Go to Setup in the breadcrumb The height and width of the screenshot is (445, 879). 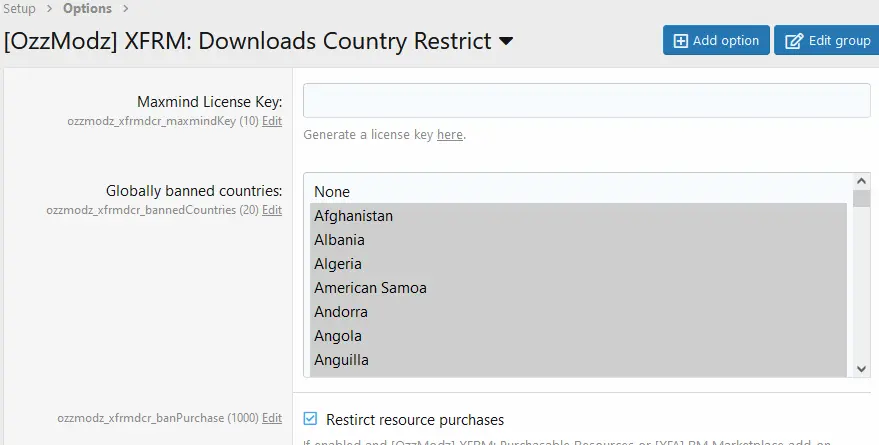click(x=19, y=9)
